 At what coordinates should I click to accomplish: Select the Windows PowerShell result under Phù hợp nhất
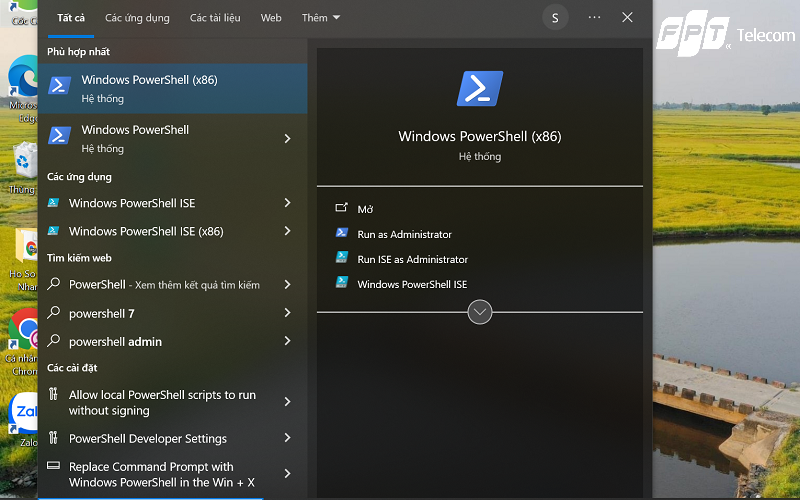coord(172,138)
